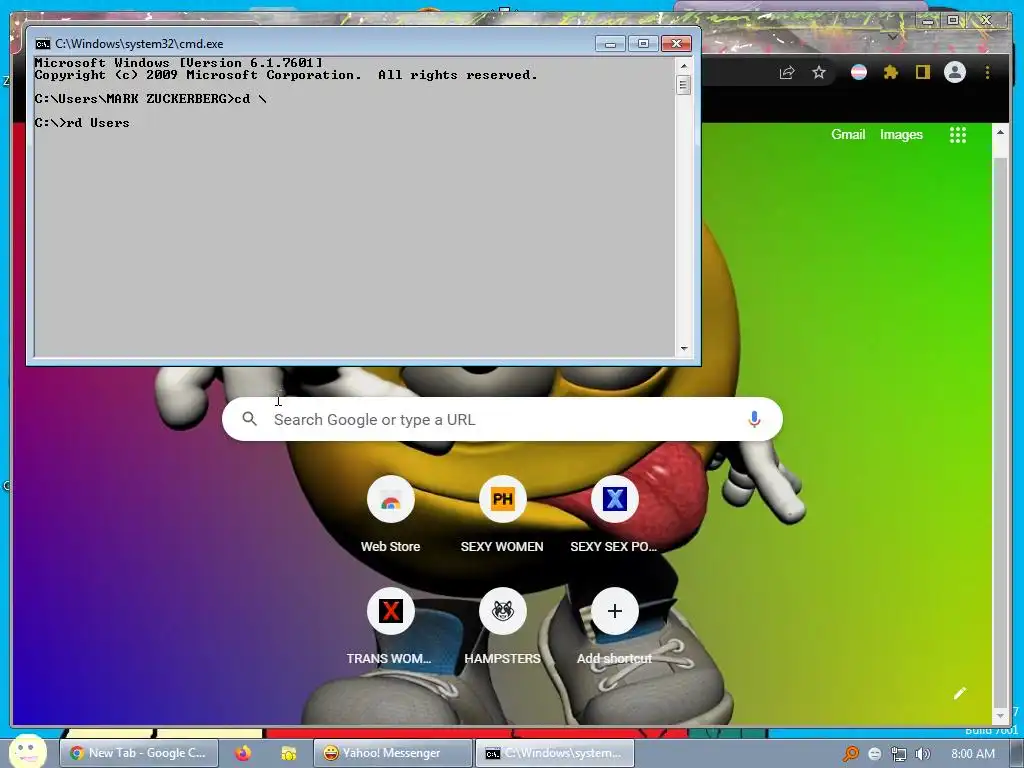
Task: Open the Web Store shortcut
Action: point(391,516)
